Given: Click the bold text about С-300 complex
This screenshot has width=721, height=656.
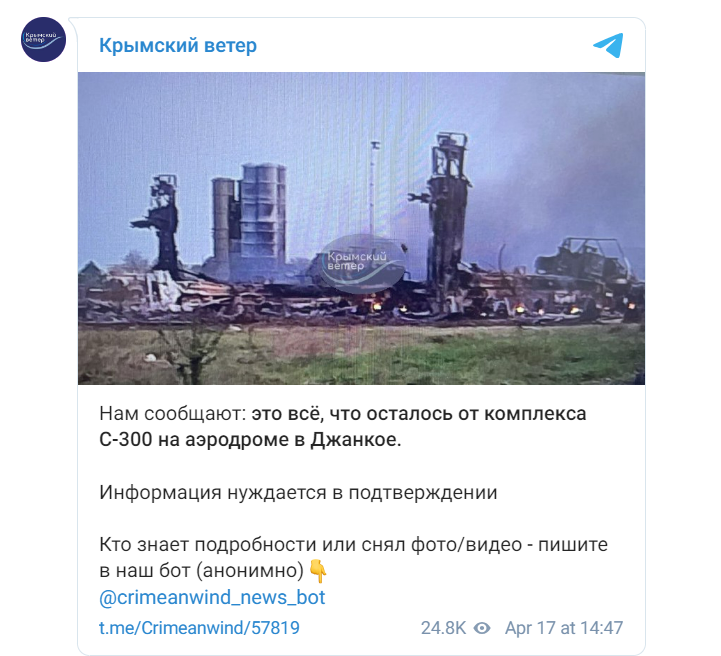Looking at the screenshot, I should (343, 427).
